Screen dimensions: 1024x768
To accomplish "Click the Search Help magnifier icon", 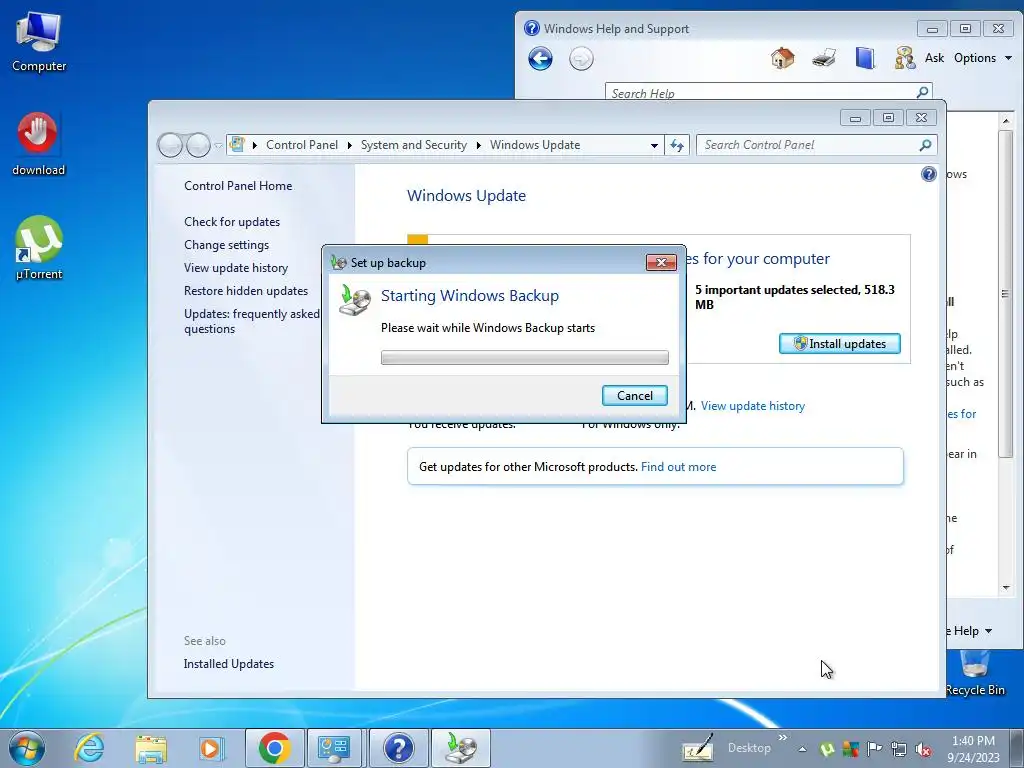I will tap(922, 92).
